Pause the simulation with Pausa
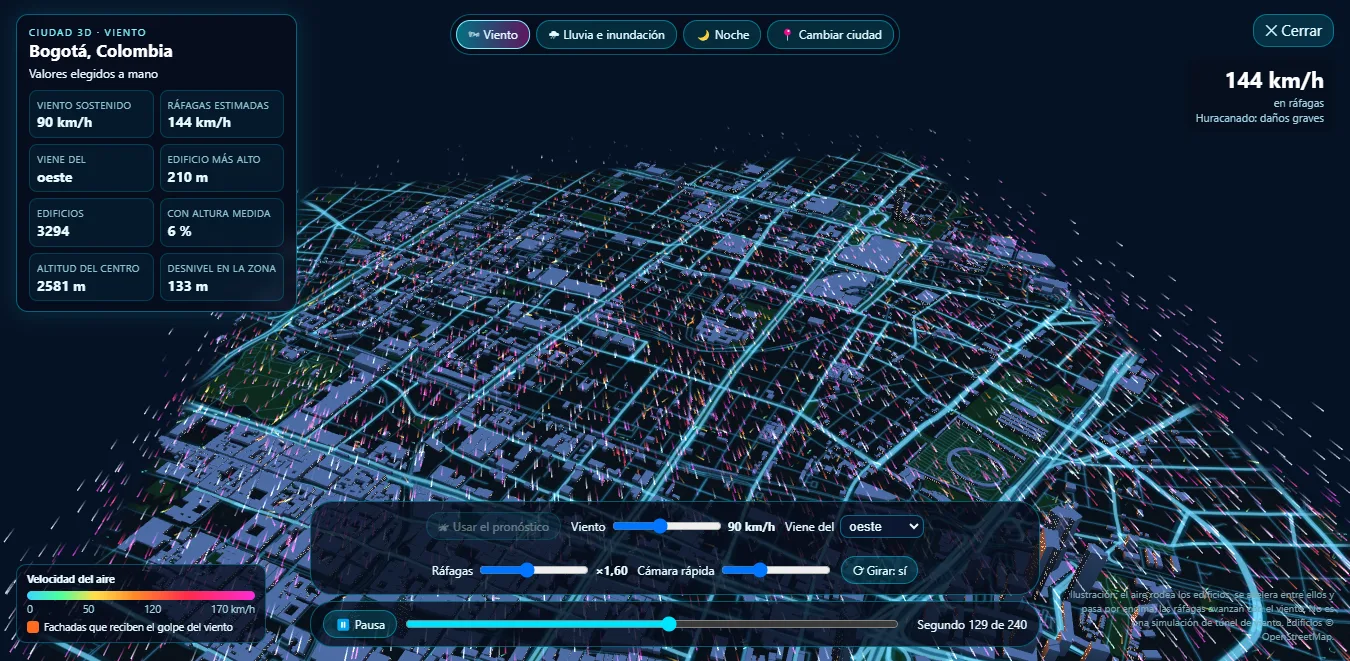The width and height of the screenshot is (1350, 661). (x=360, y=625)
